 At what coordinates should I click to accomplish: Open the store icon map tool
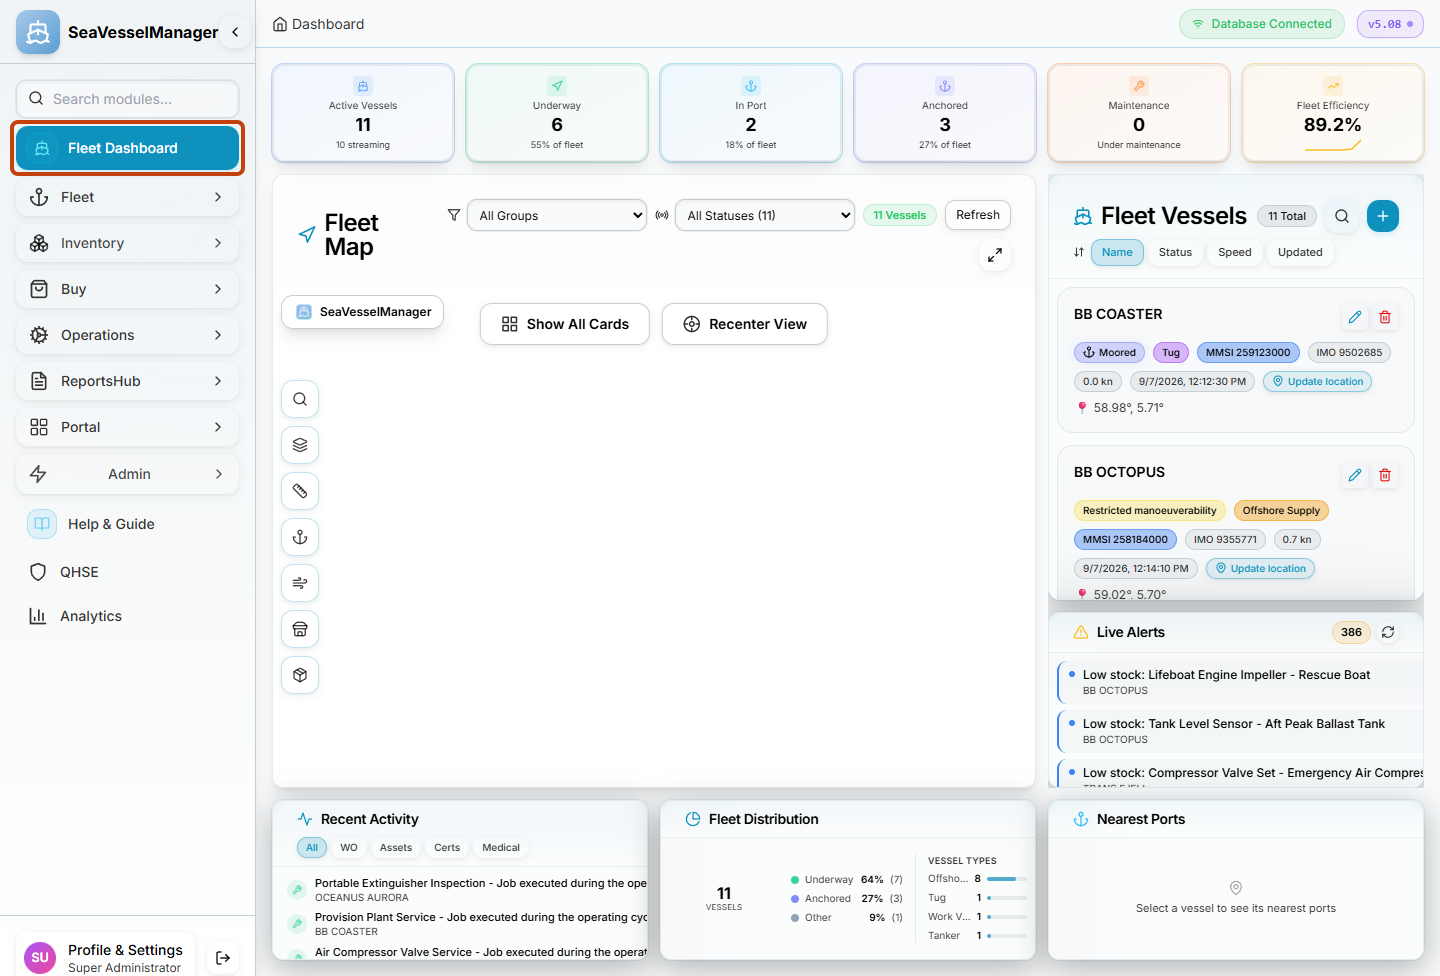click(300, 629)
